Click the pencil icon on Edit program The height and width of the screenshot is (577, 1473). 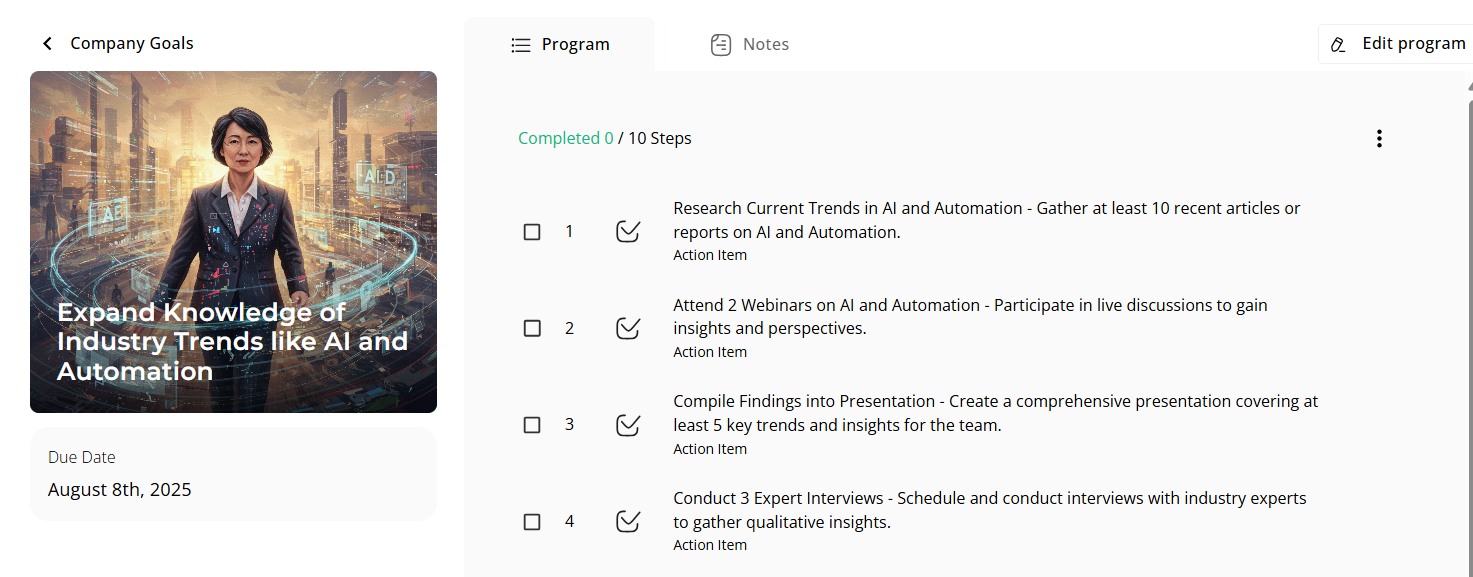[1338, 45]
